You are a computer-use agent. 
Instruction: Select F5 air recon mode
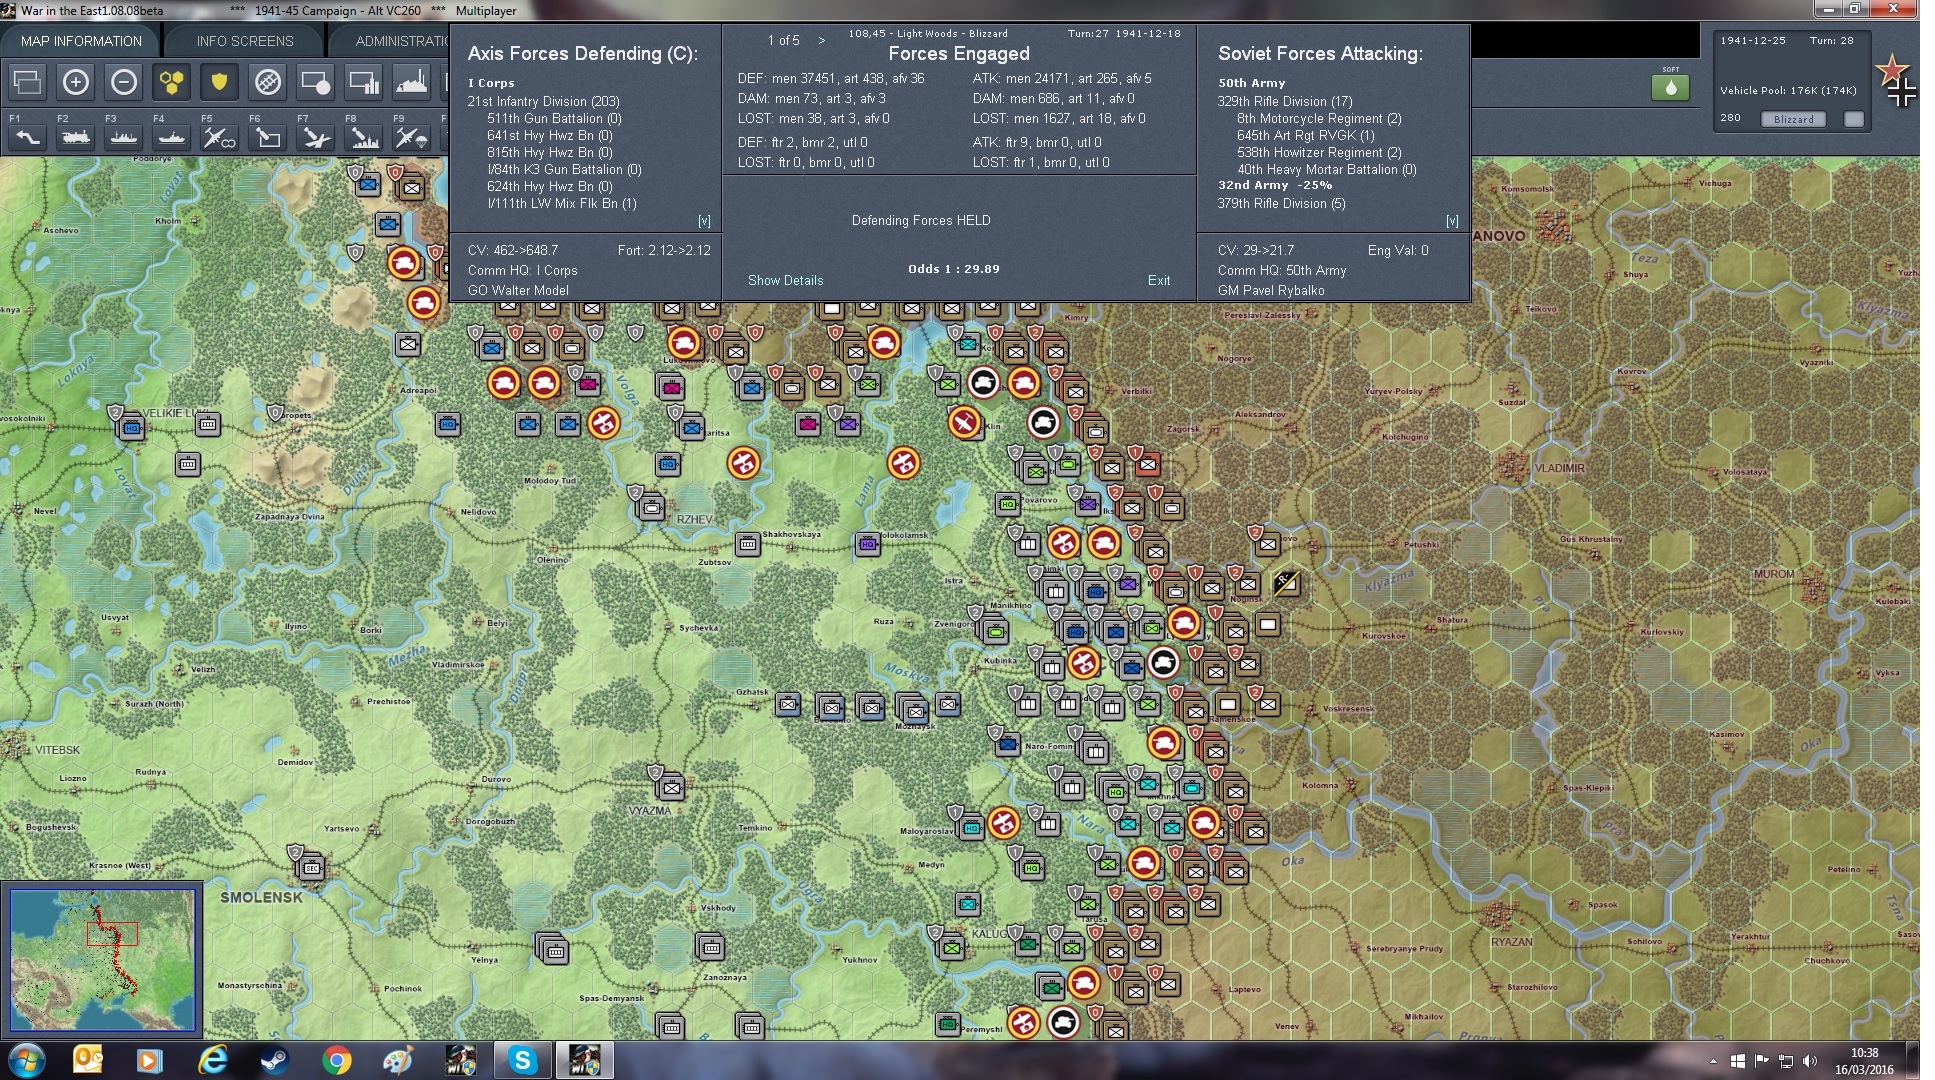(x=219, y=138)
